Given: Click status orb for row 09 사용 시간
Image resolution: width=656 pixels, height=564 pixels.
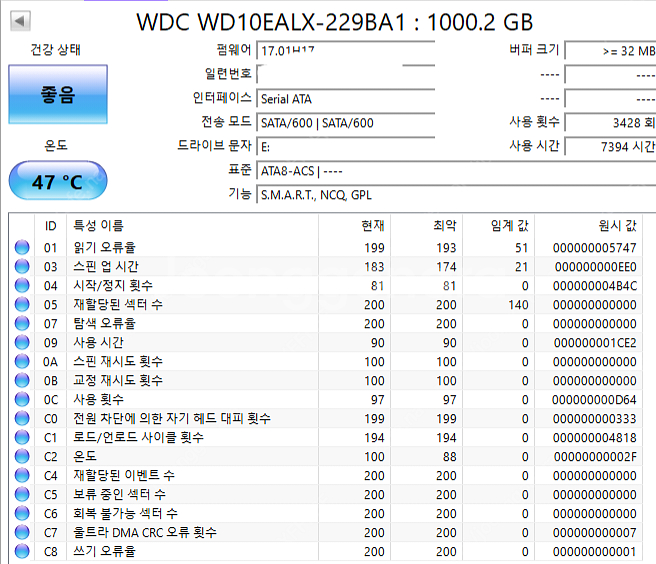Looking at the screenshot, I should pyautogui.click(x=22, y=342).
